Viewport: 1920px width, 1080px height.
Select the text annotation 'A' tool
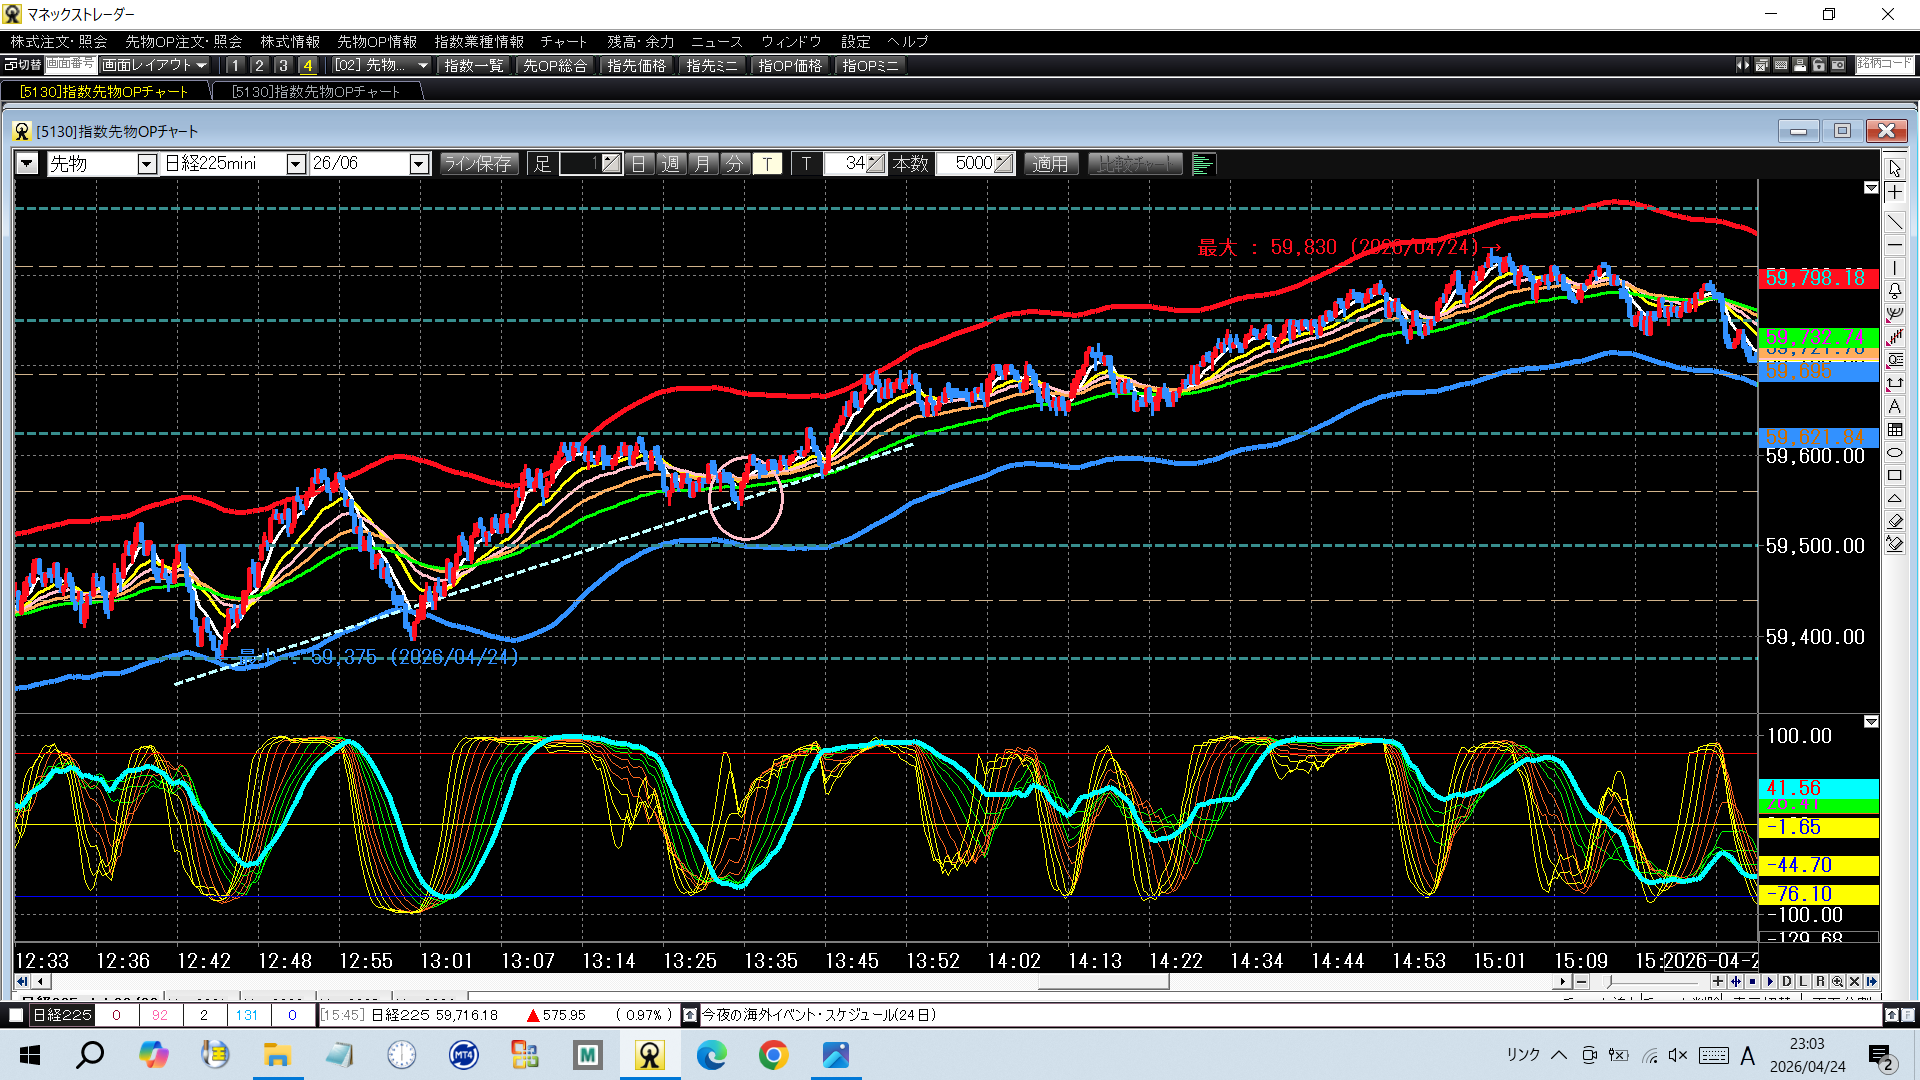tap(1895, 407)
